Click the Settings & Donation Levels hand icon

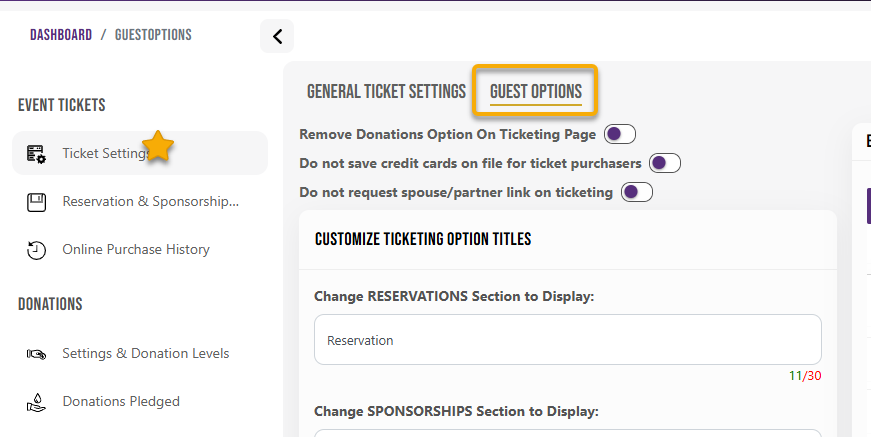[x=36, y=354]
